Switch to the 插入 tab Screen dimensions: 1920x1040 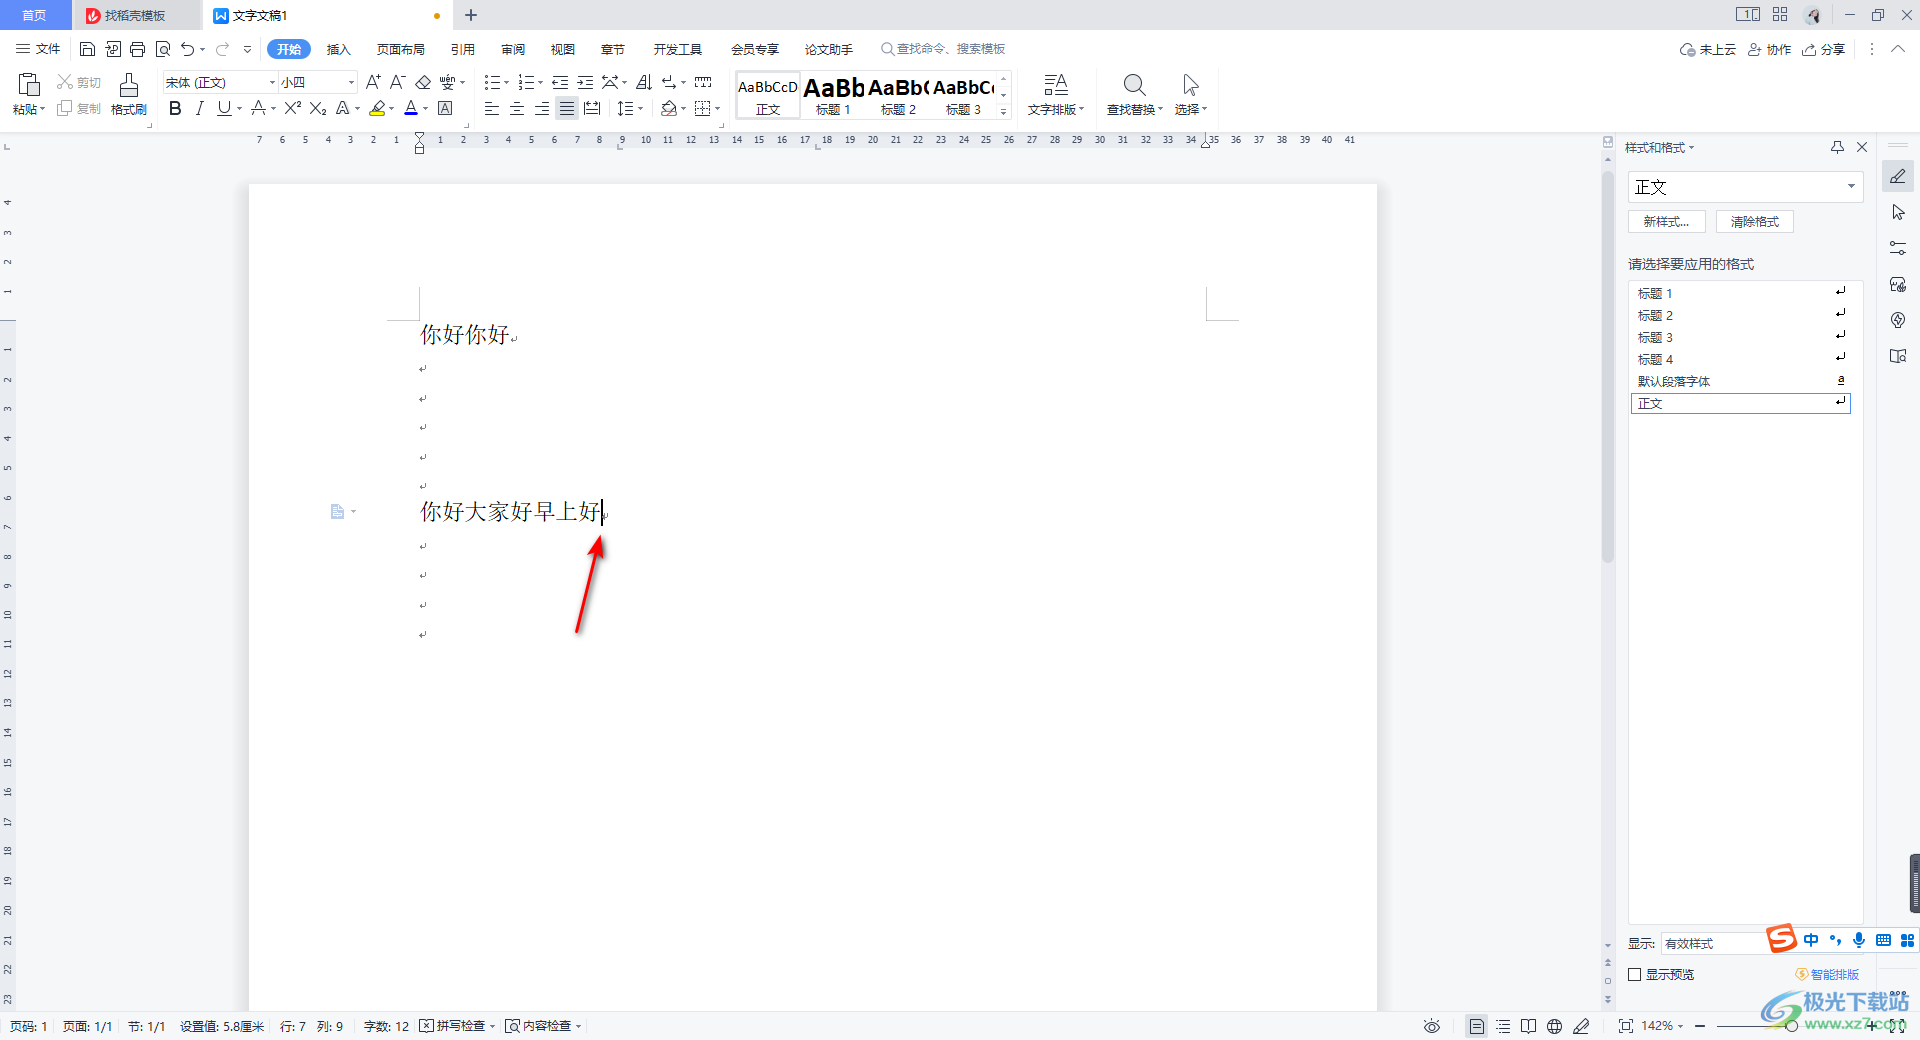[339, 49]
